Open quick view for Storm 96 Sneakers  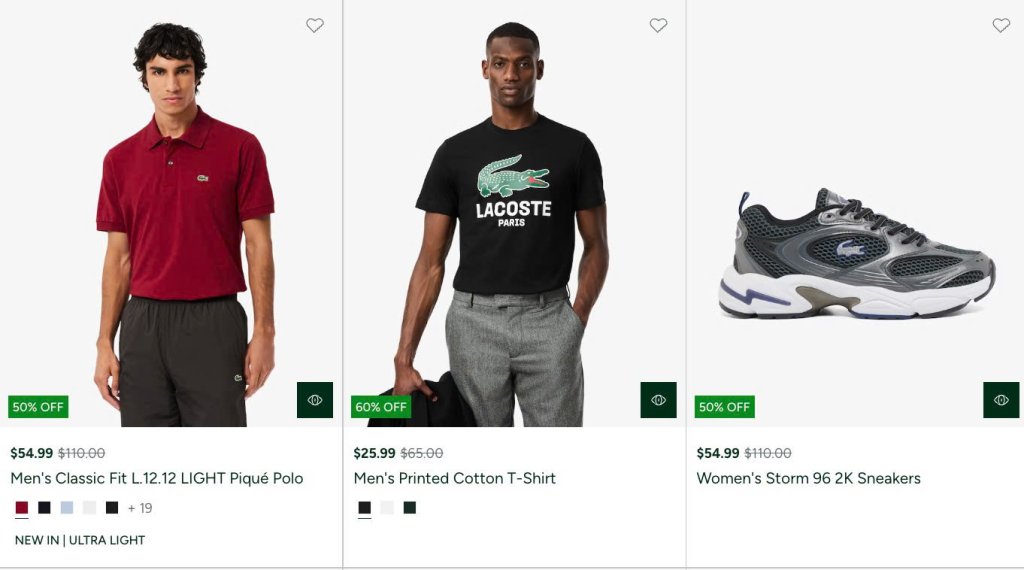(1001, 400)
